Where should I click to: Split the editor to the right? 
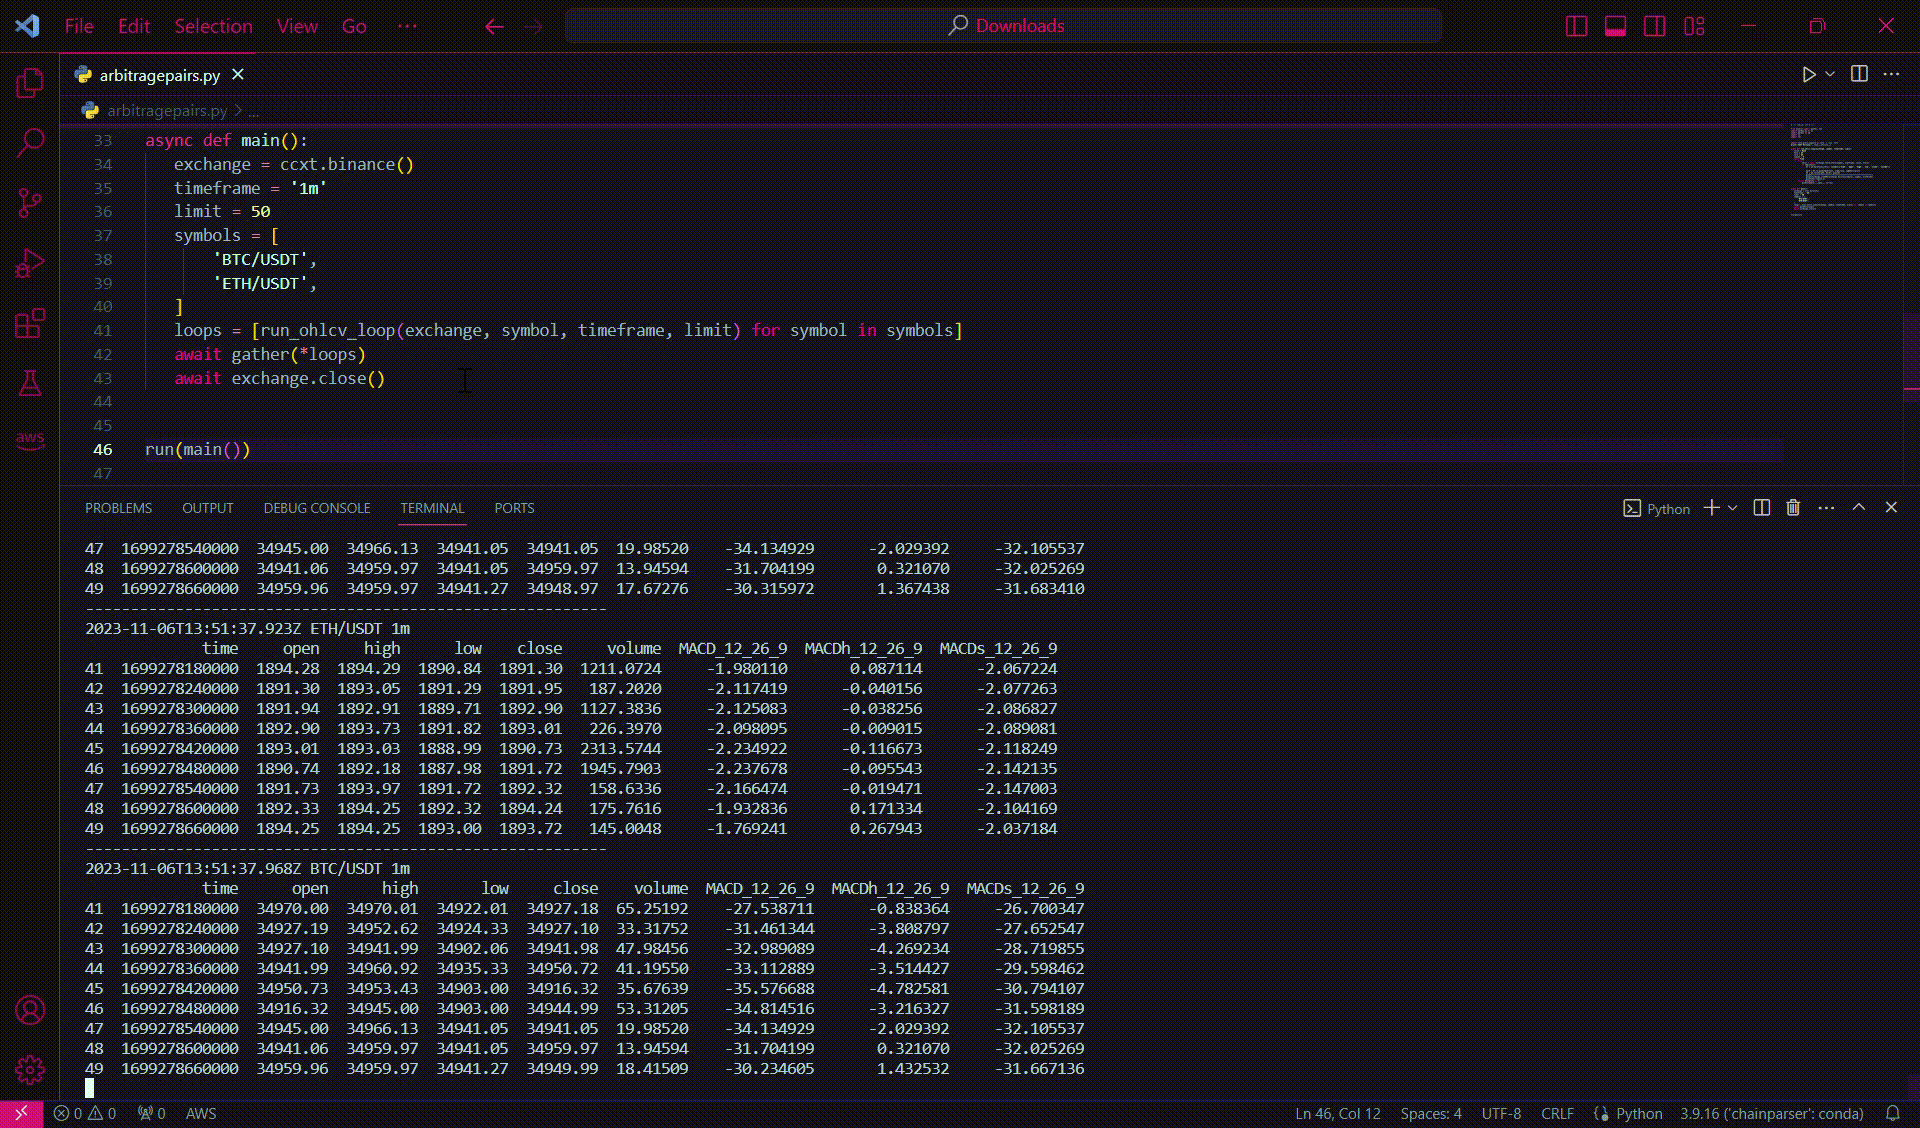[x=1859, y=74]
